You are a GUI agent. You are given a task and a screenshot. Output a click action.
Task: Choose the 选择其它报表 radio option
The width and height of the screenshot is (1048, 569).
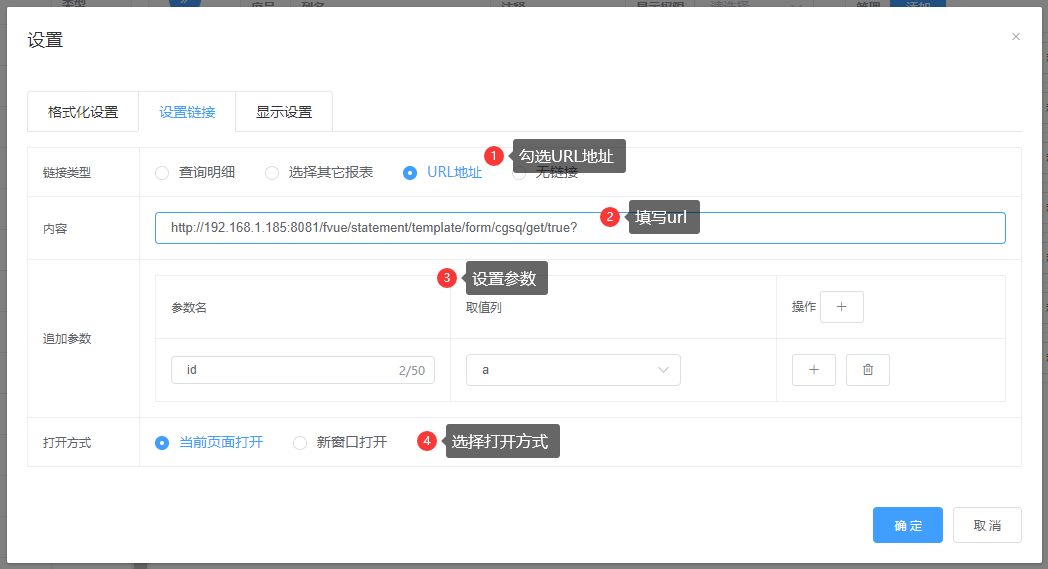click(x=272, y=173)
